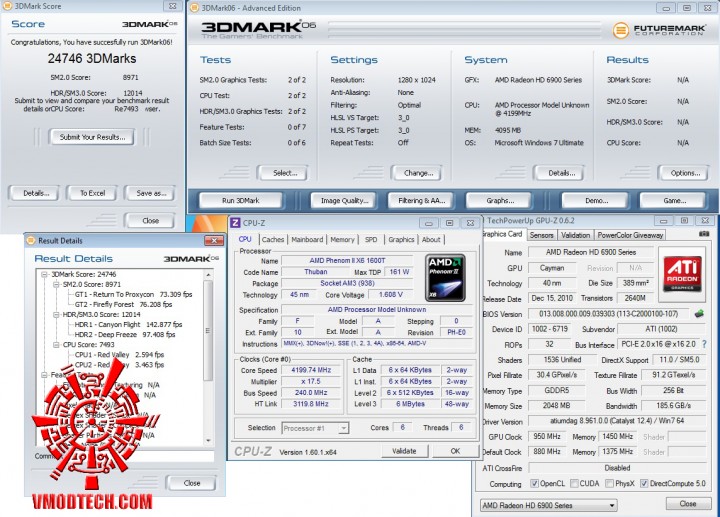
Task: Click Close button in Result Details window
Action: [191, 483]
